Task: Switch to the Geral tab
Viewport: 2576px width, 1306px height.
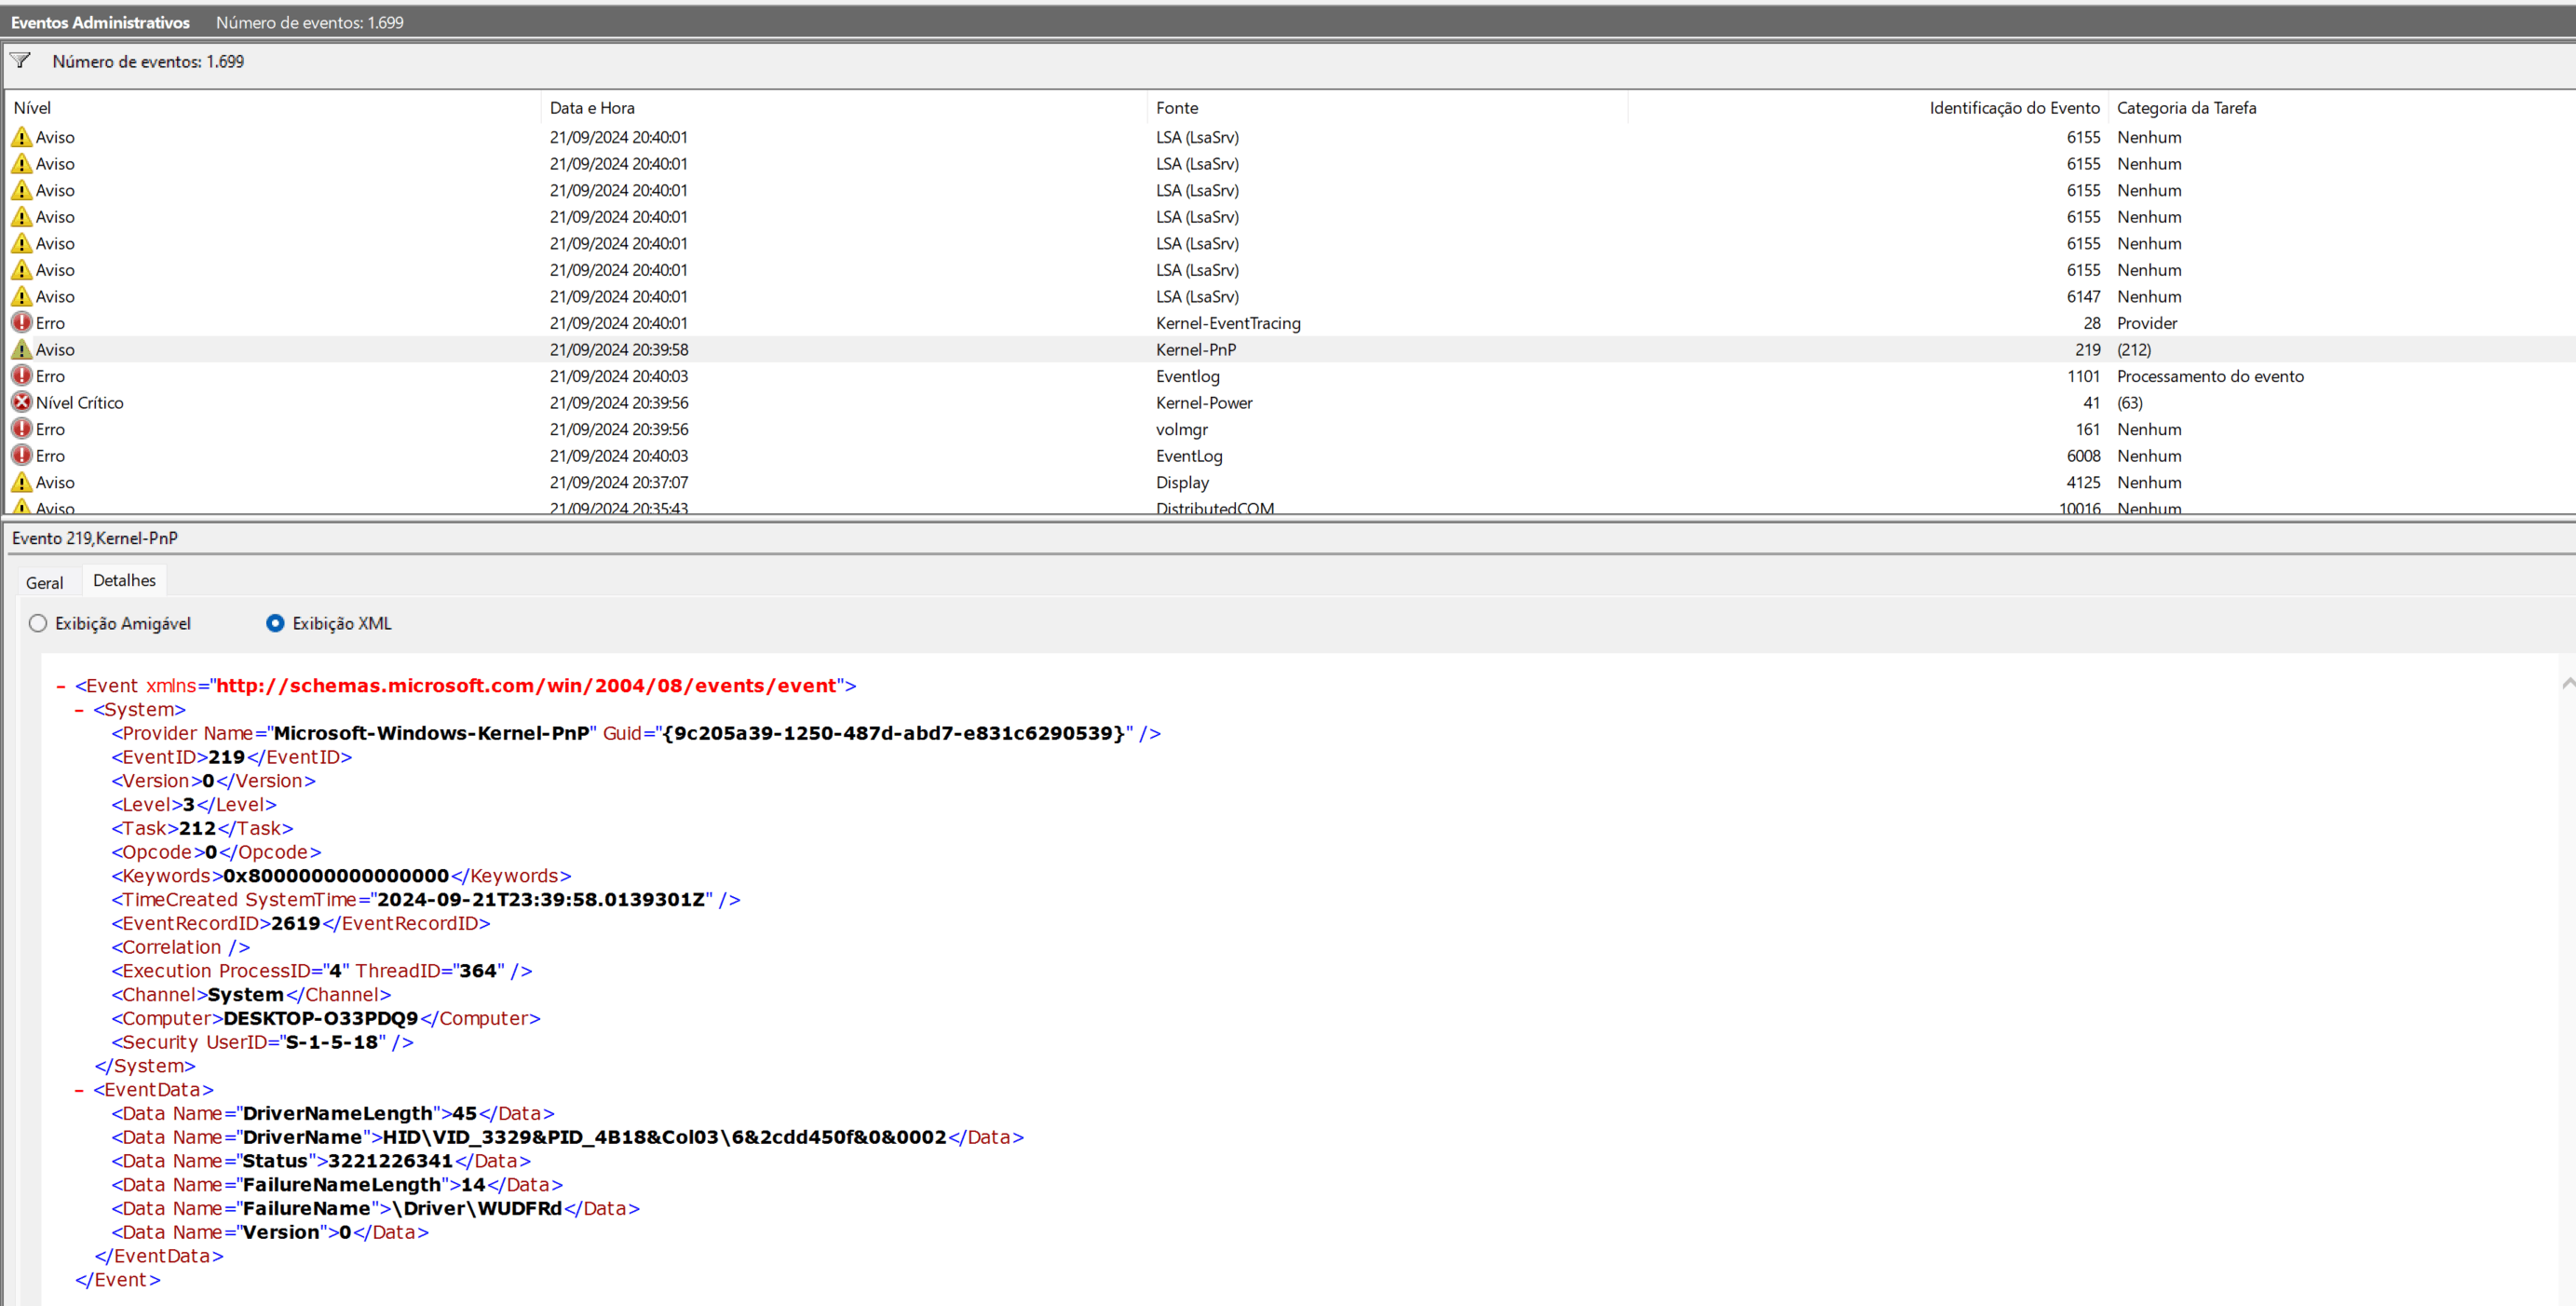Action: 44,582
